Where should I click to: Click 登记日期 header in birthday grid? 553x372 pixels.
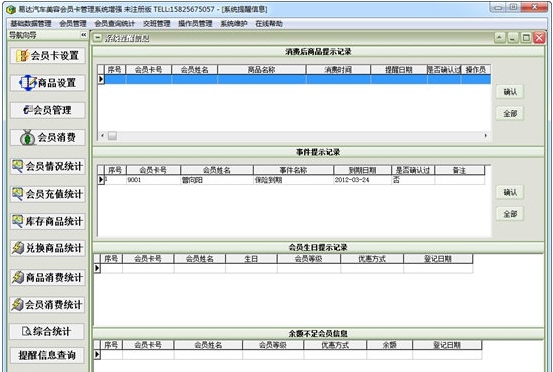pyautogui.click(x=438, y=259)
